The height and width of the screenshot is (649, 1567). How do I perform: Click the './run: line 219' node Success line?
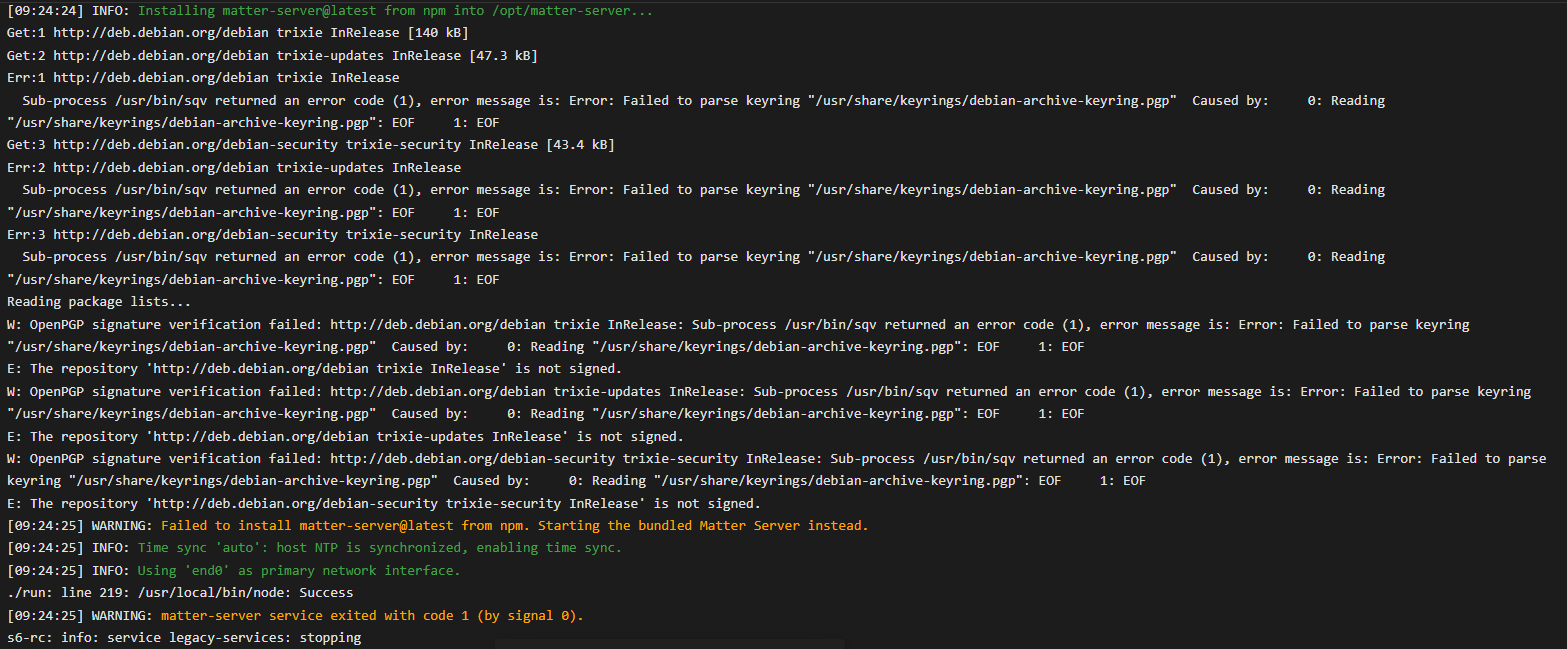180,592
